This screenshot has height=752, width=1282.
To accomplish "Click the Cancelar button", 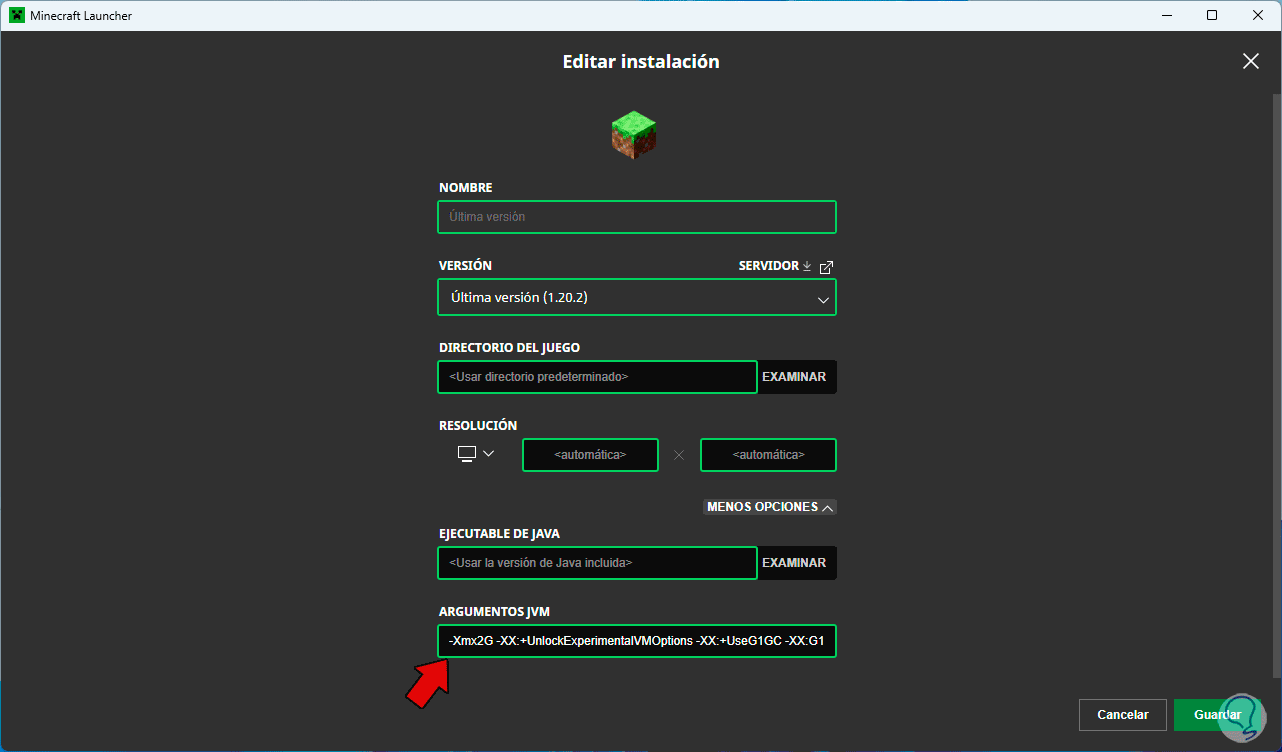I will click(1123, 715).
